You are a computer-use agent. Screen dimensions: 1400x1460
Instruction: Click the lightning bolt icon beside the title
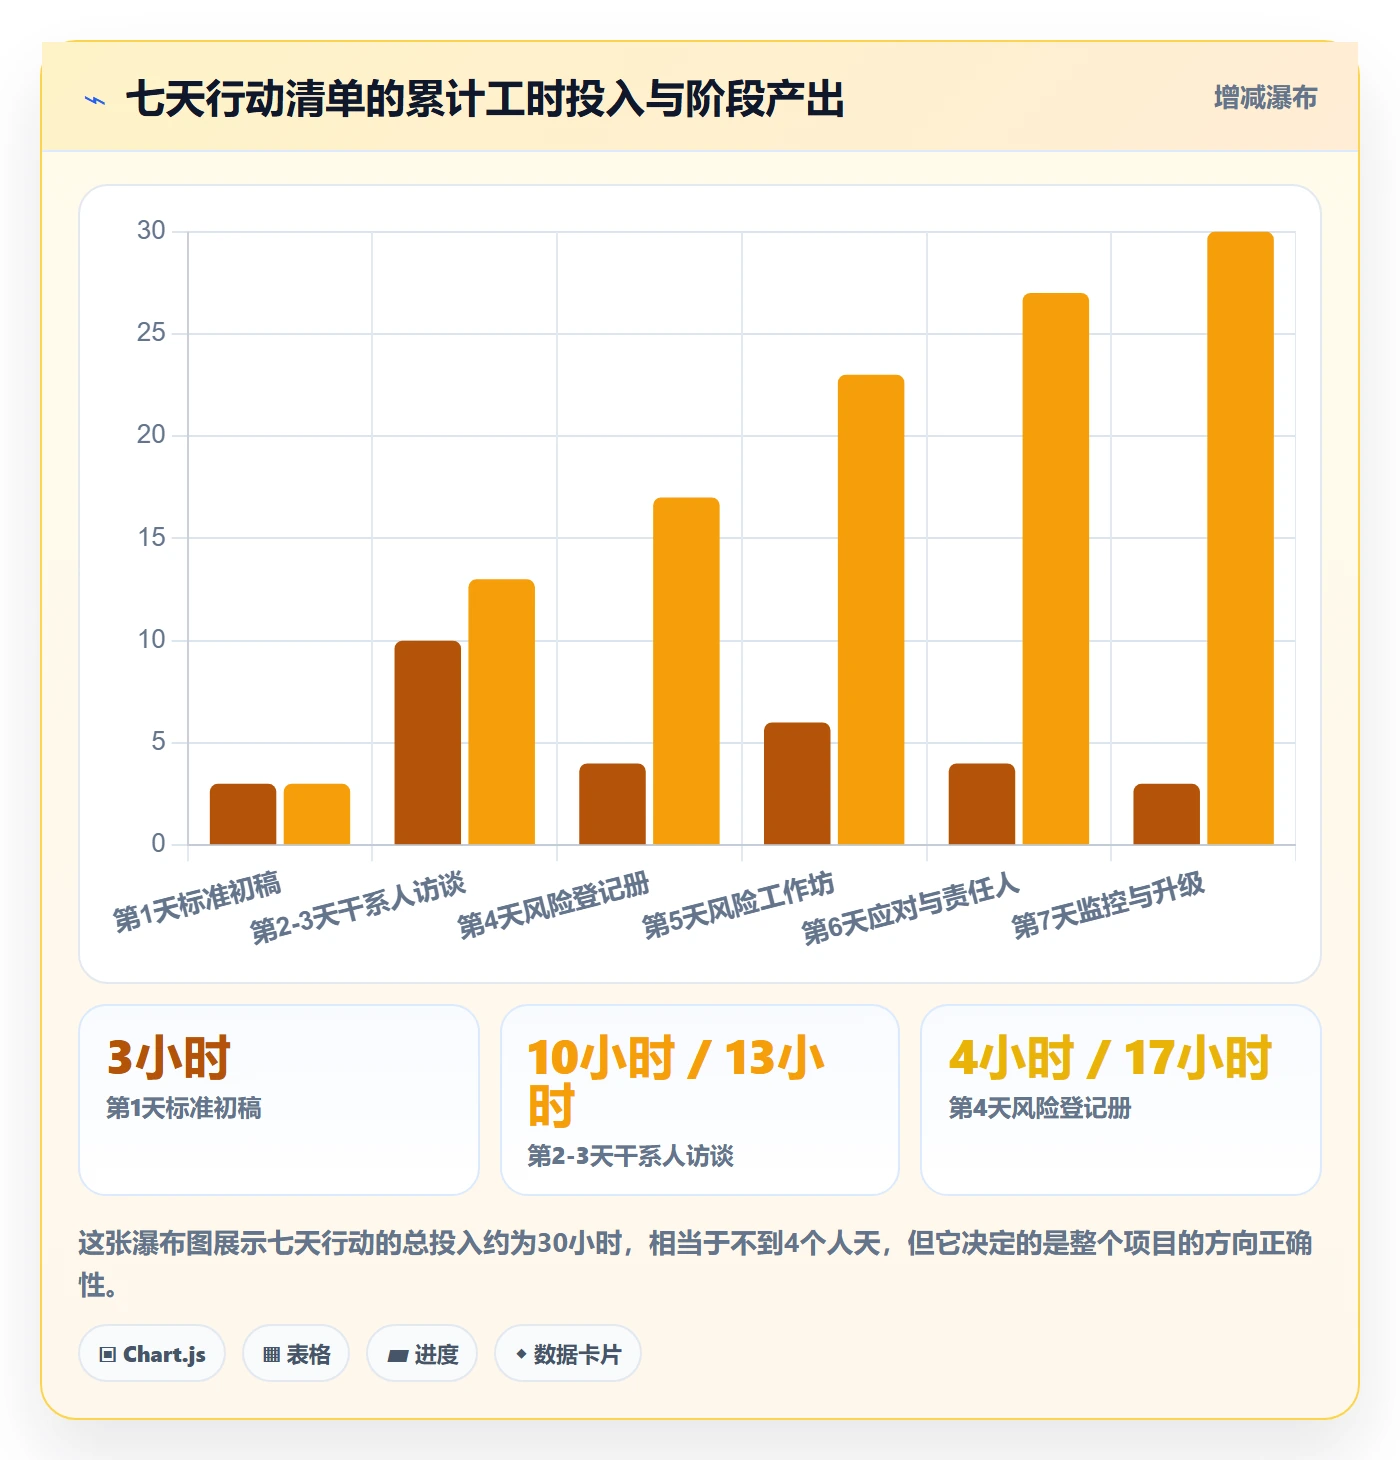[95, 100]
